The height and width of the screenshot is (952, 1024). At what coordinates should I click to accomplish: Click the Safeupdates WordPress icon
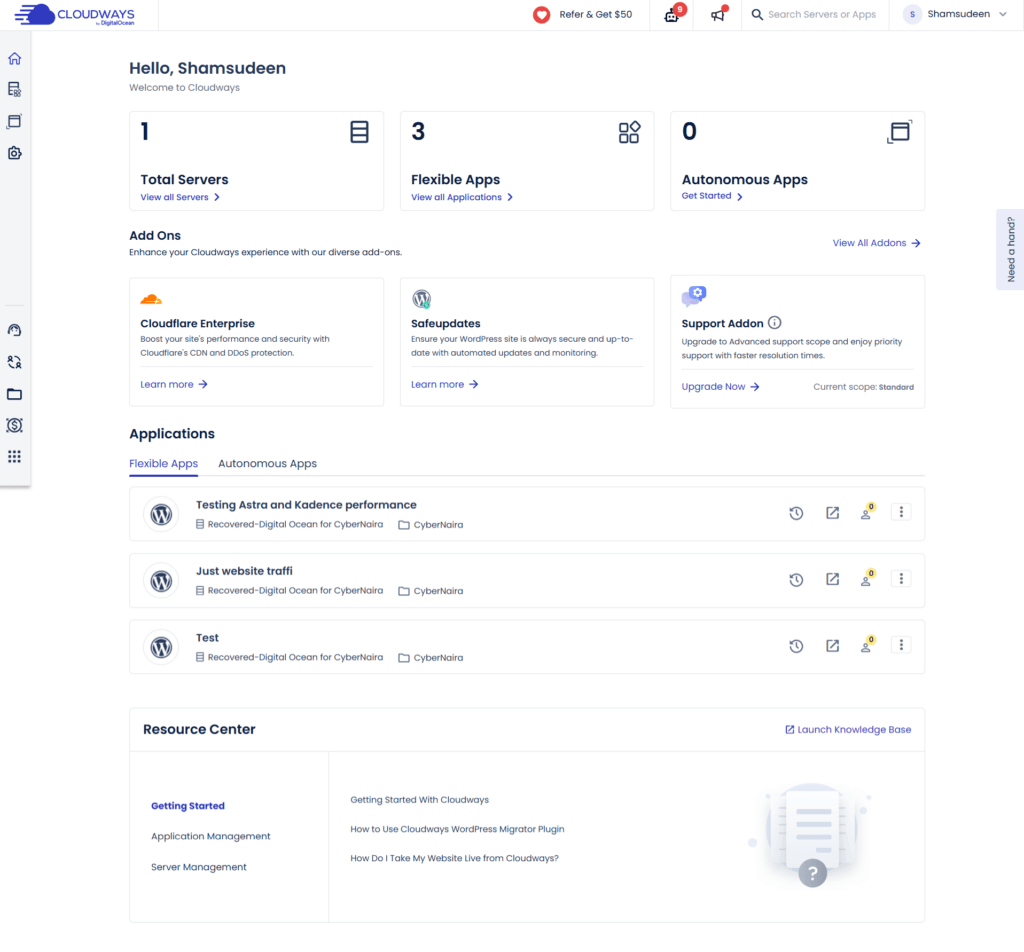click(422, 299)
